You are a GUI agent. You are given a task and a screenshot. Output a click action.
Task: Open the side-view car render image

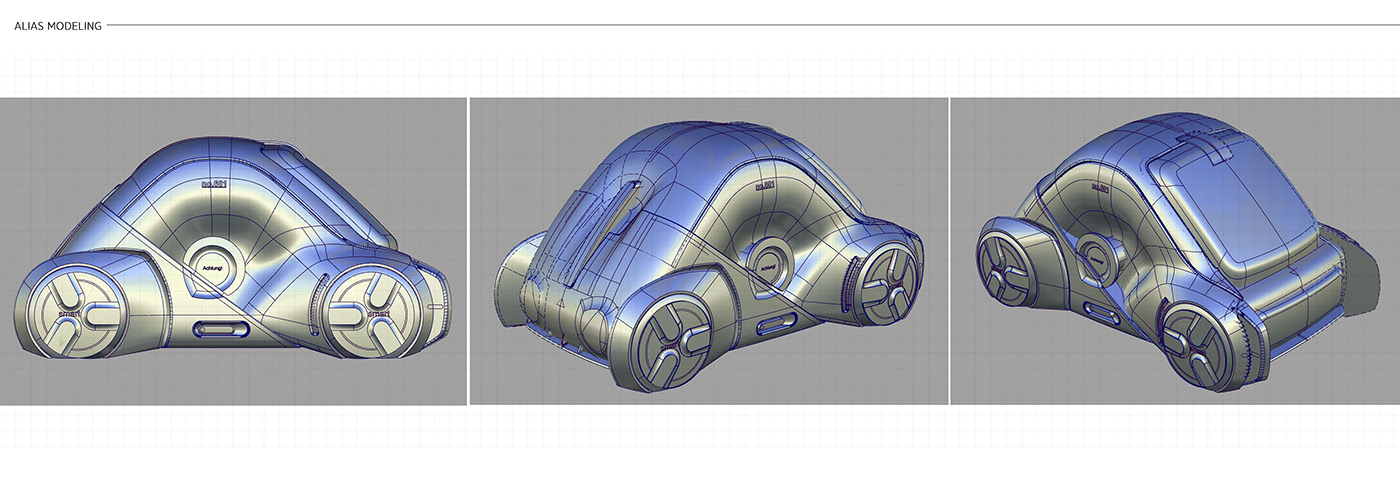point(233,251)
